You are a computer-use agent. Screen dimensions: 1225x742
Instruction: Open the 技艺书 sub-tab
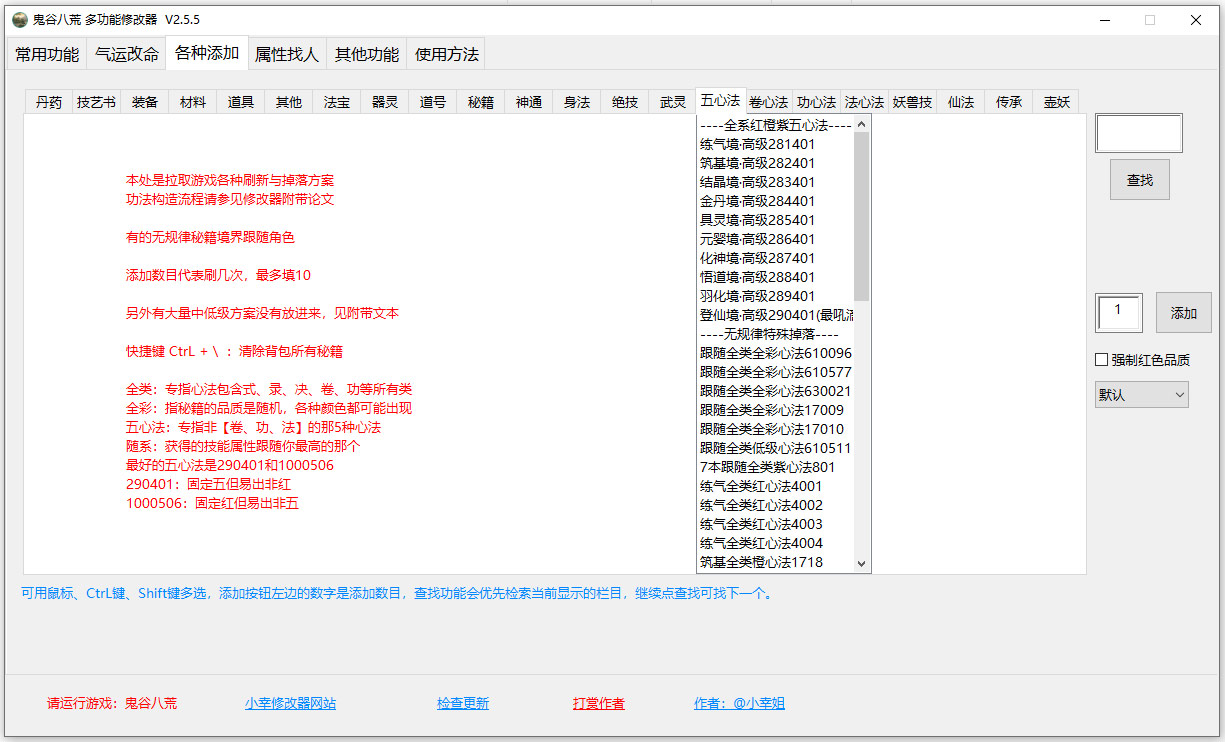coord(97,102)
